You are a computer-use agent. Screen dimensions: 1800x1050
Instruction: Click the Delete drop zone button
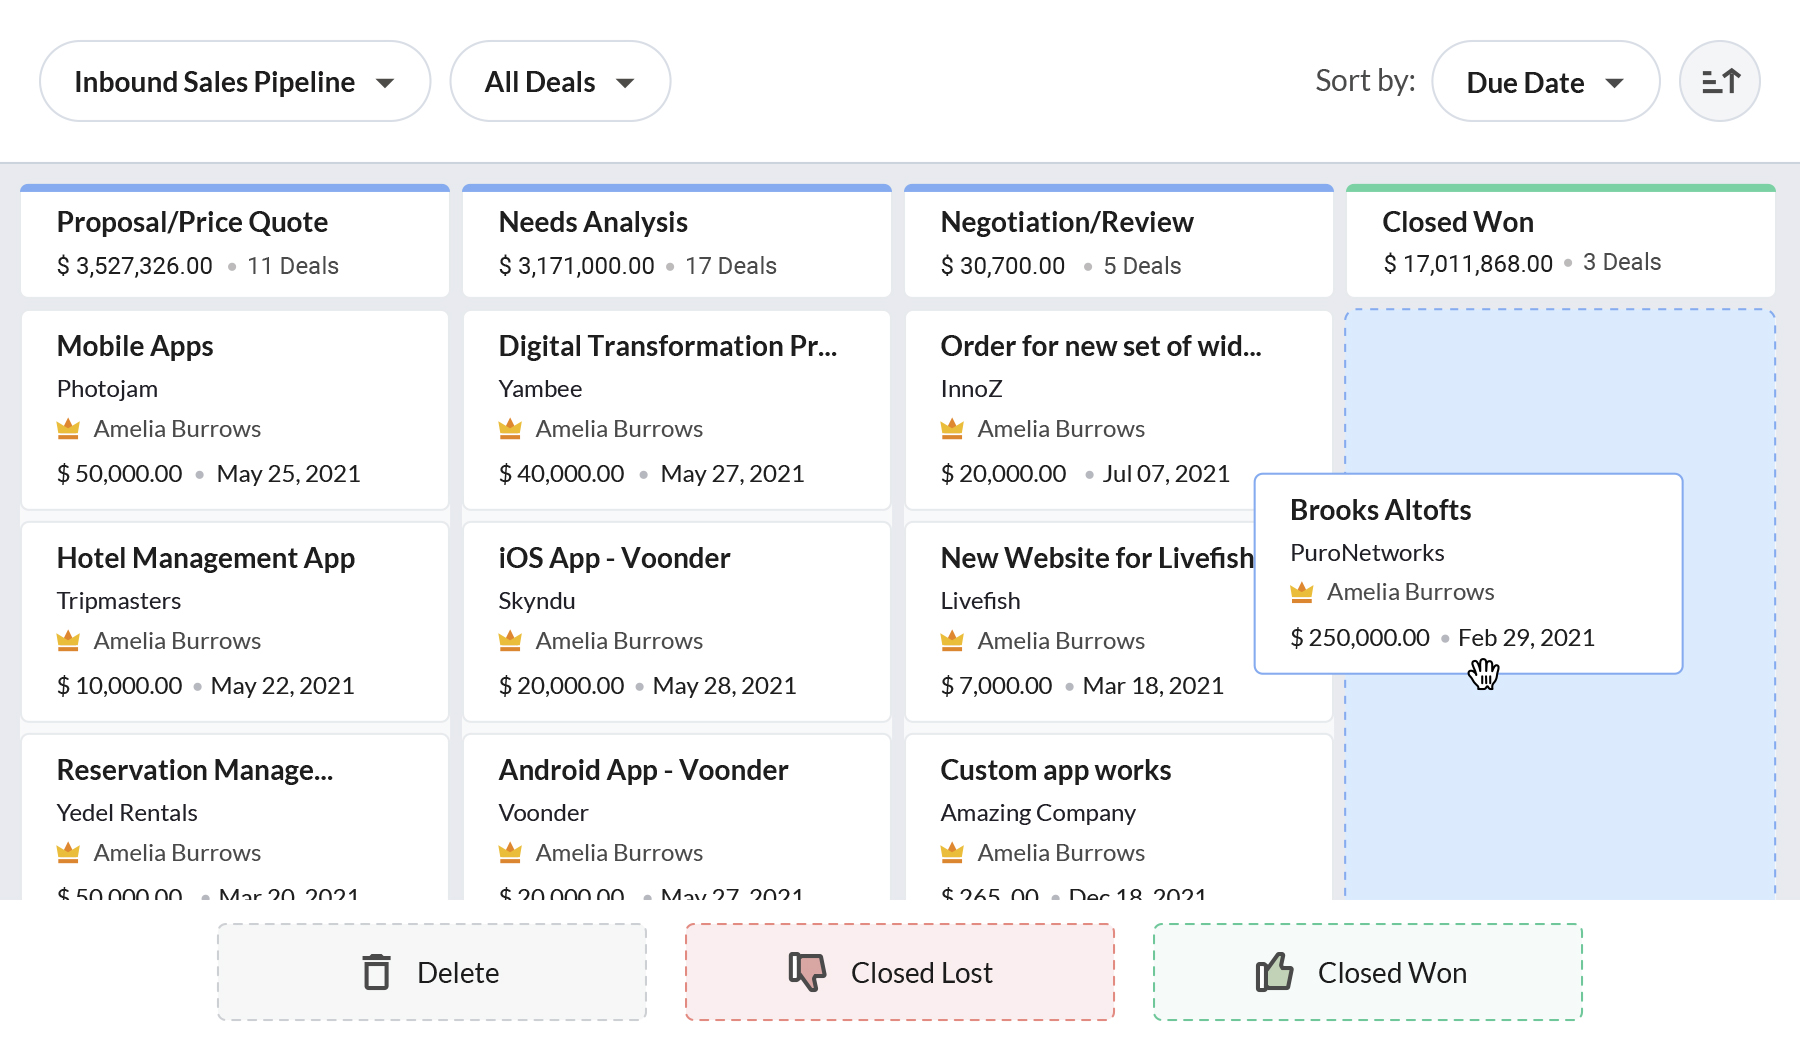[x=432, y=972]
